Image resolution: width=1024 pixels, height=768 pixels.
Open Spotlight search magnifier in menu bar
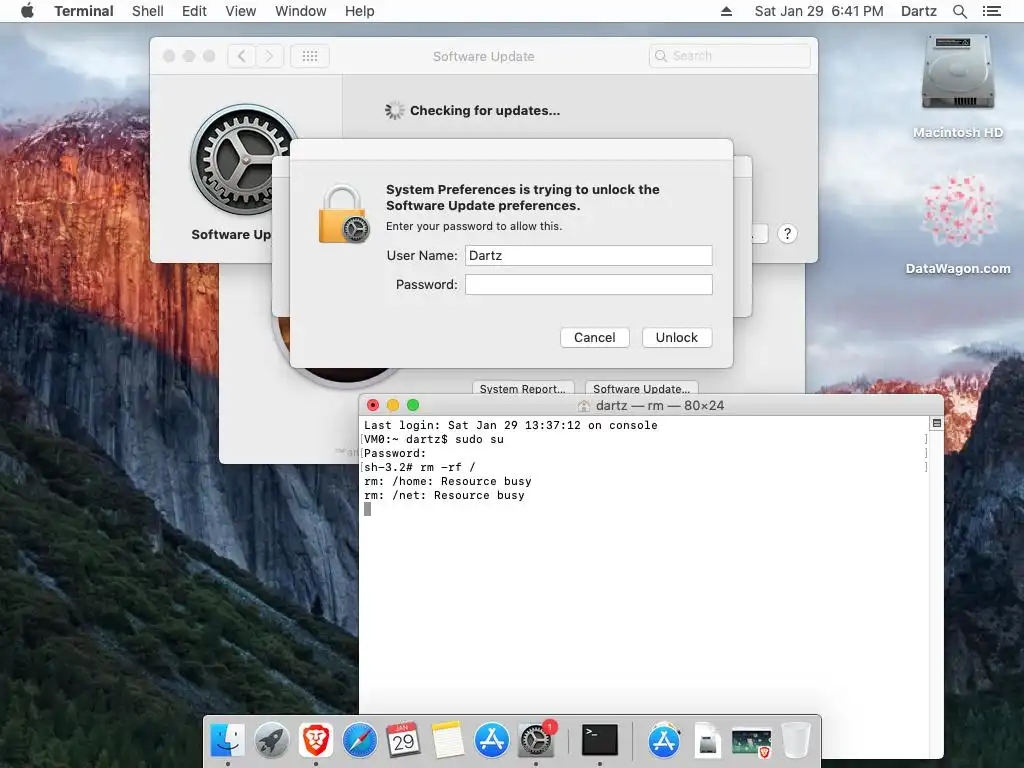tap(959, 11)
